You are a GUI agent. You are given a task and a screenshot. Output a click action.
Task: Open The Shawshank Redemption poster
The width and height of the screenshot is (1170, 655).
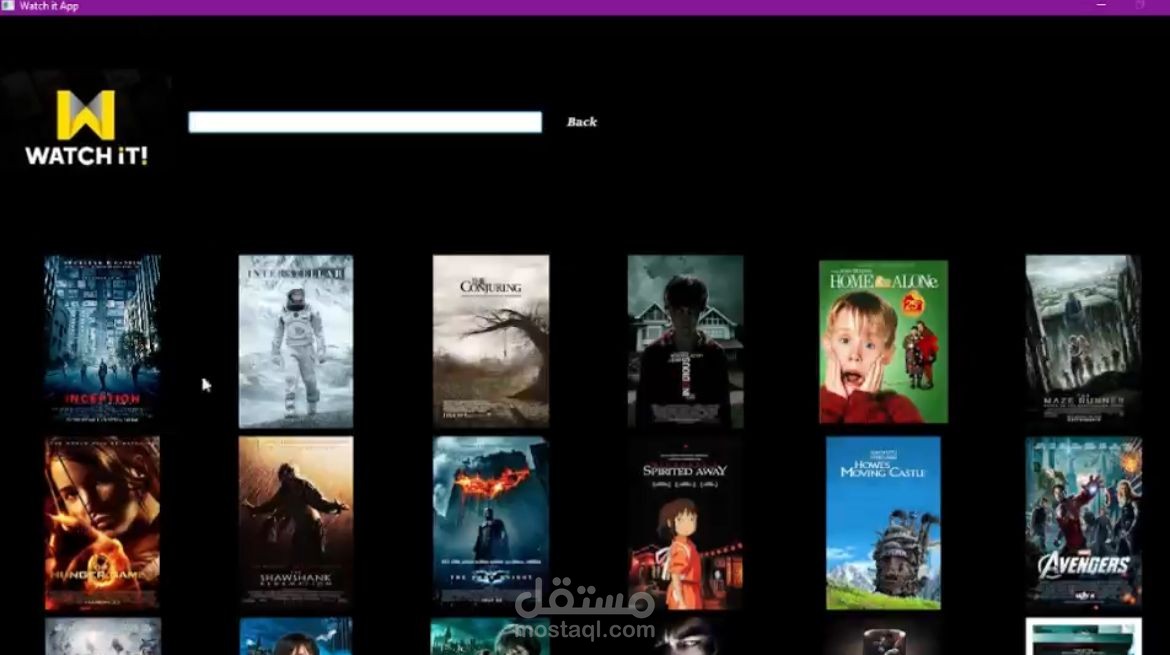tap(296, 523)
